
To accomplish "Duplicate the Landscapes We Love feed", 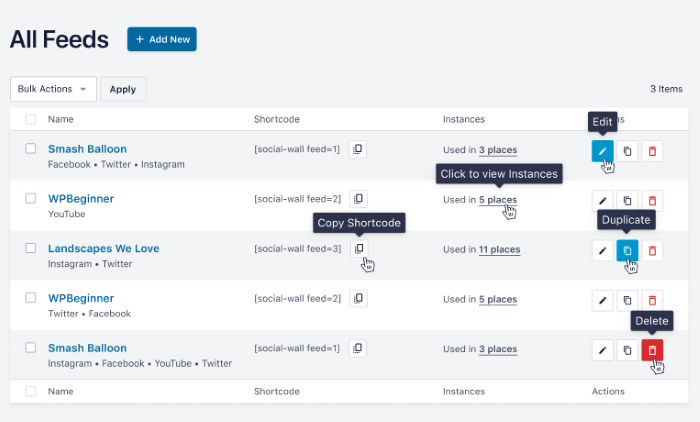I will [627, 251].
